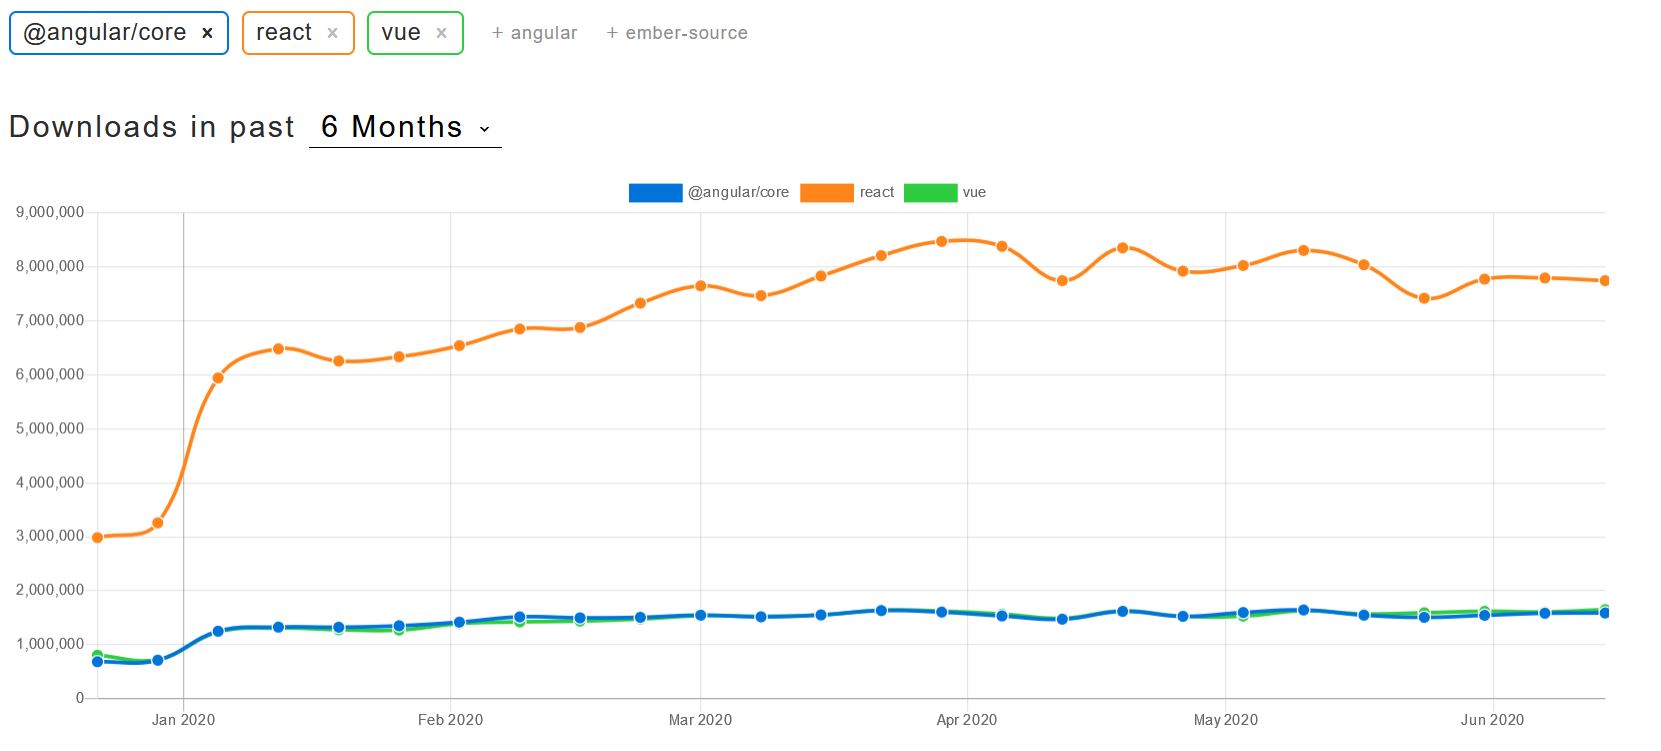Viewport: 1661px width, 751px height.
Task: Click the 8,000,000 y-axis label
Action: pyautogui.click(x=50, y=266)
